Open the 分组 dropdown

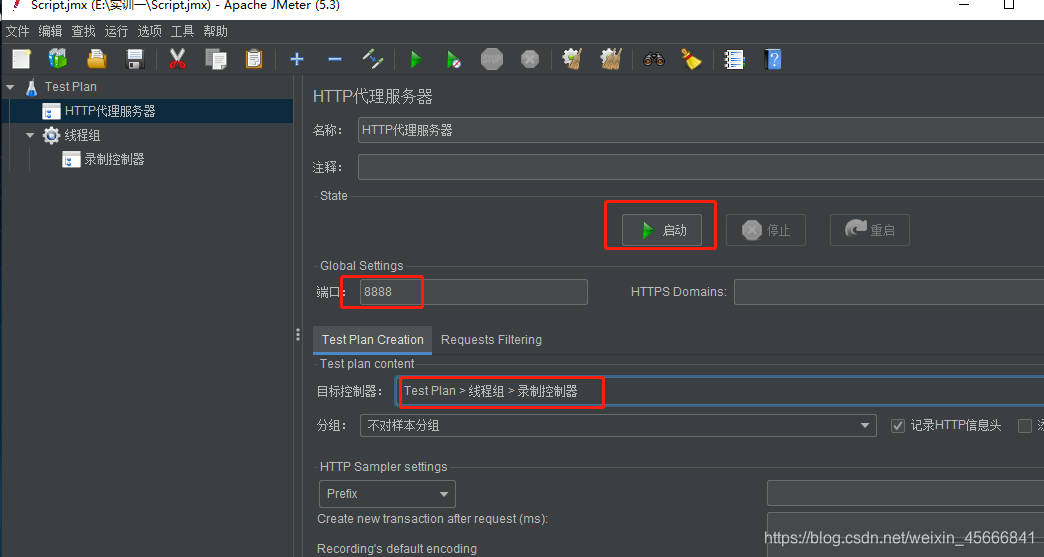[618, 425]
